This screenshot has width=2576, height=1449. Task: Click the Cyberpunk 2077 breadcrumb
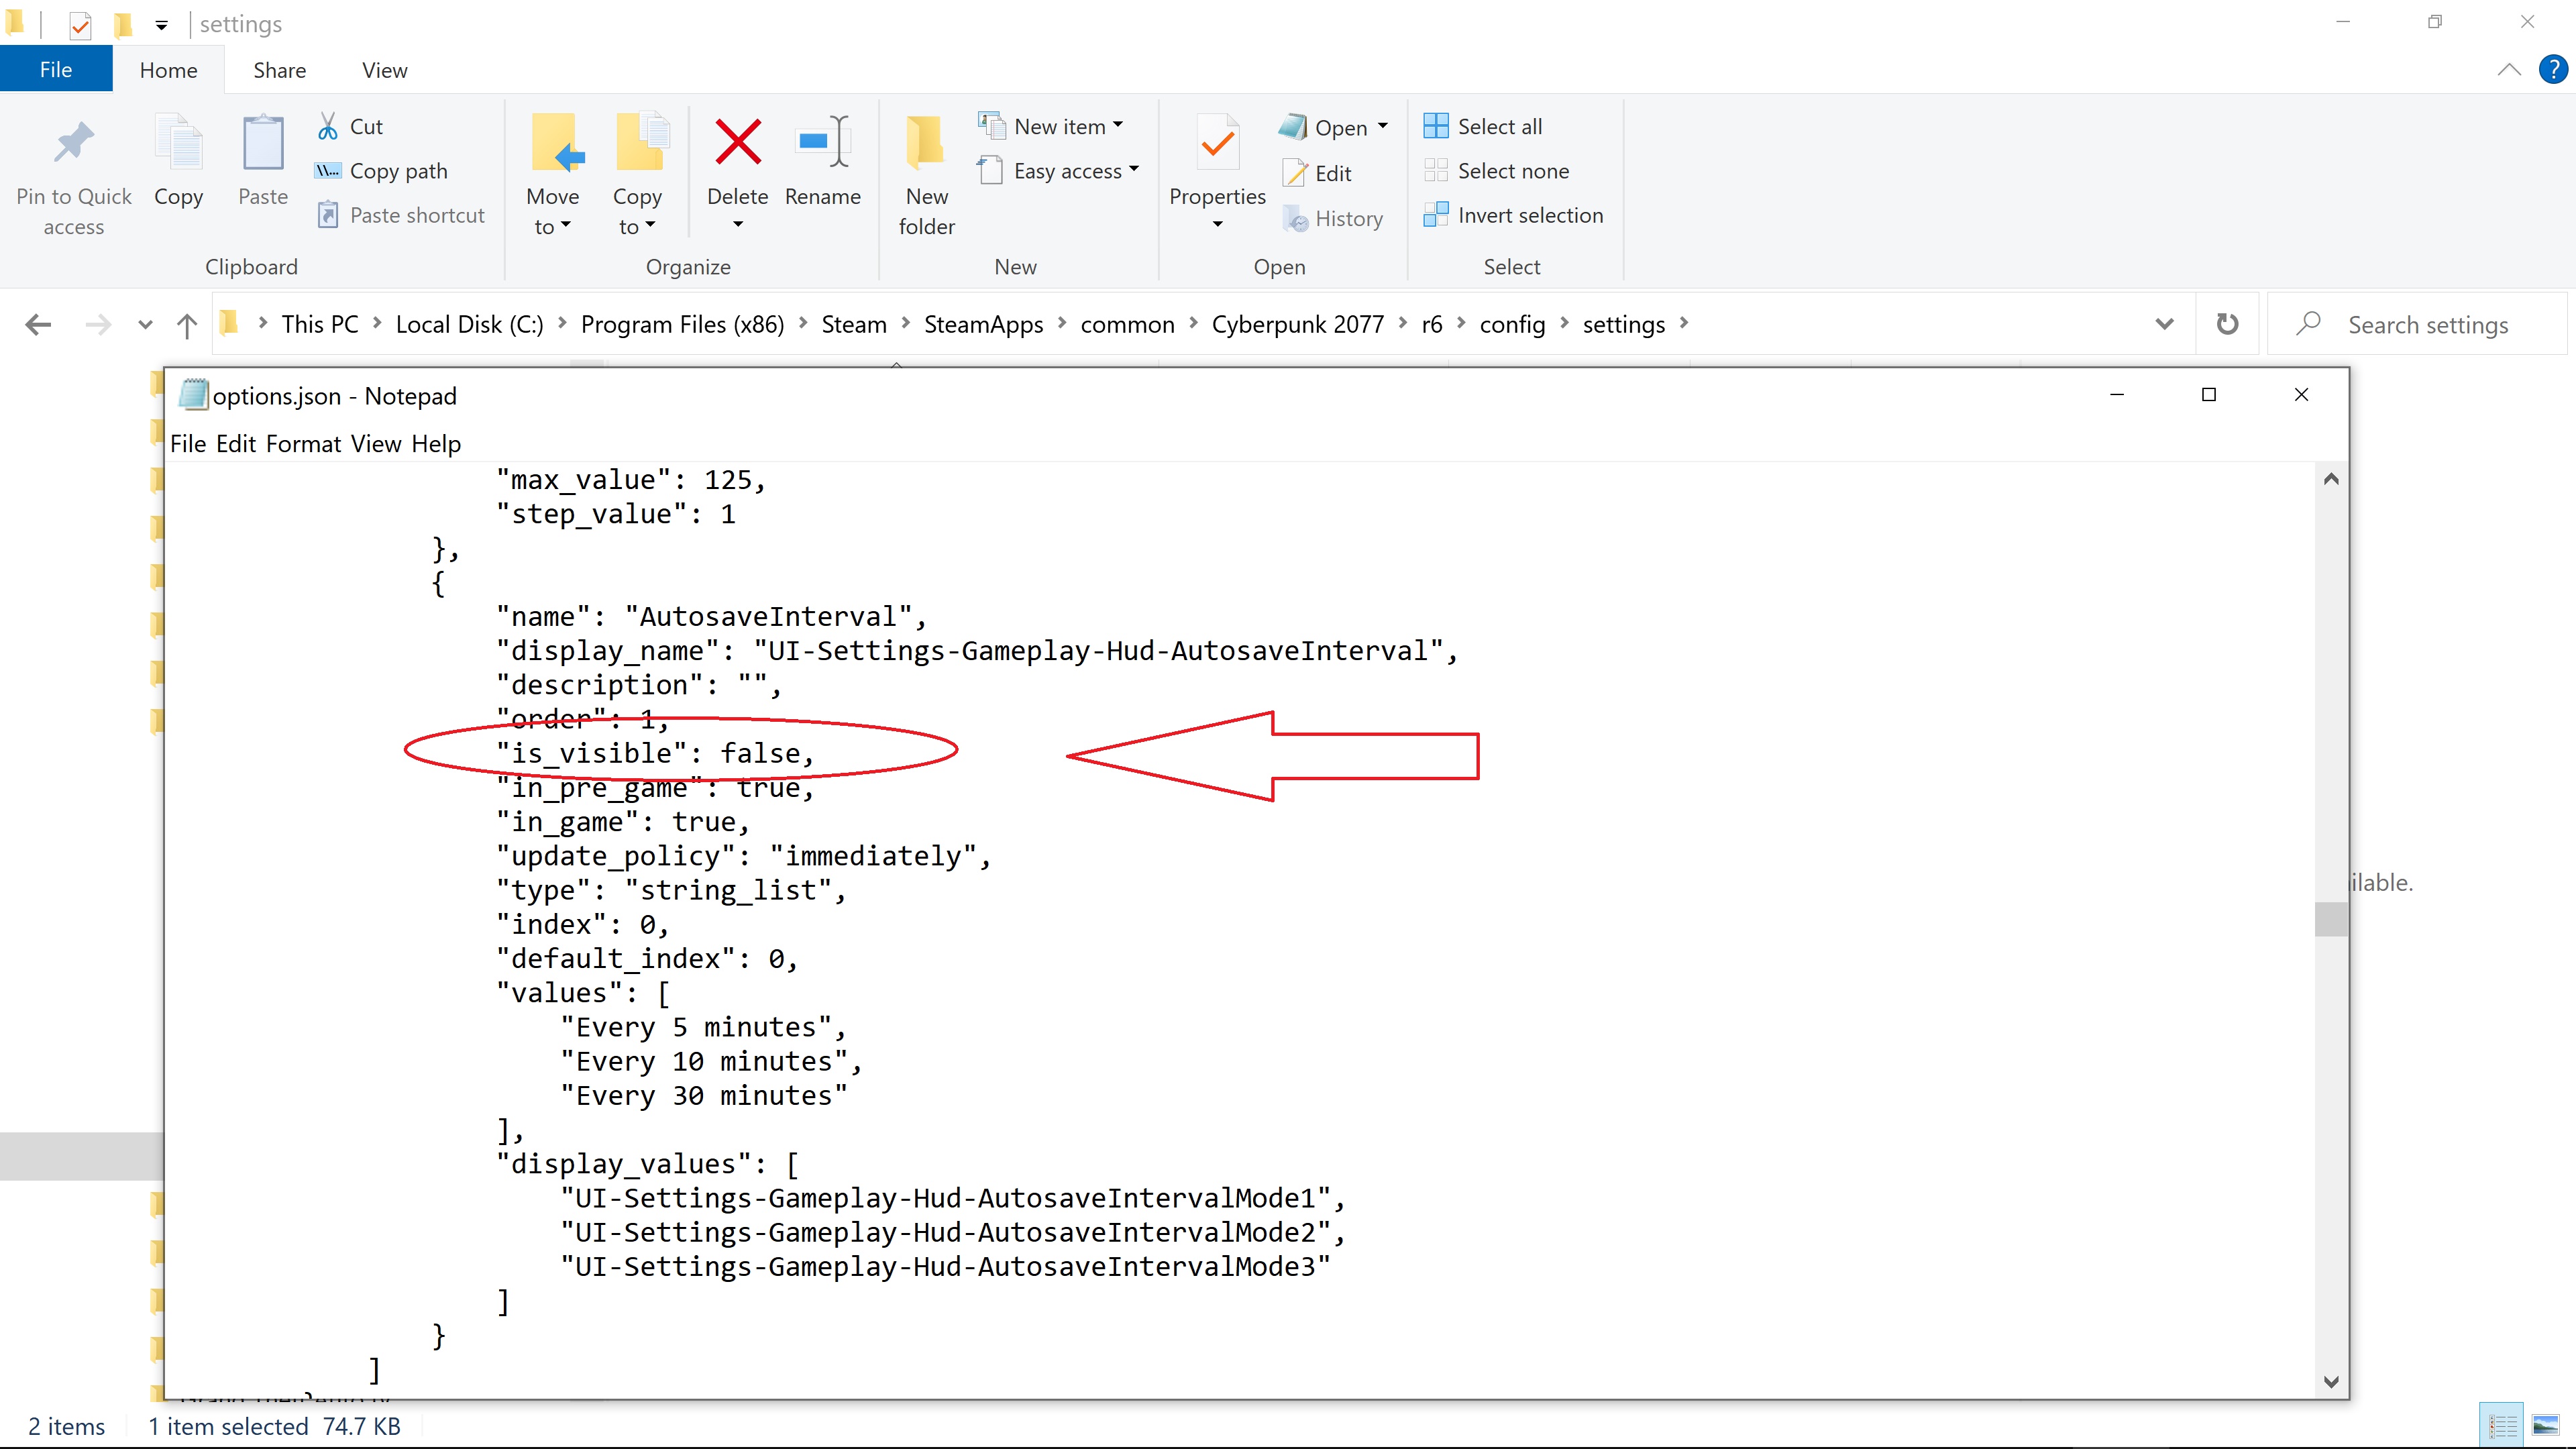click(1297, 324)
